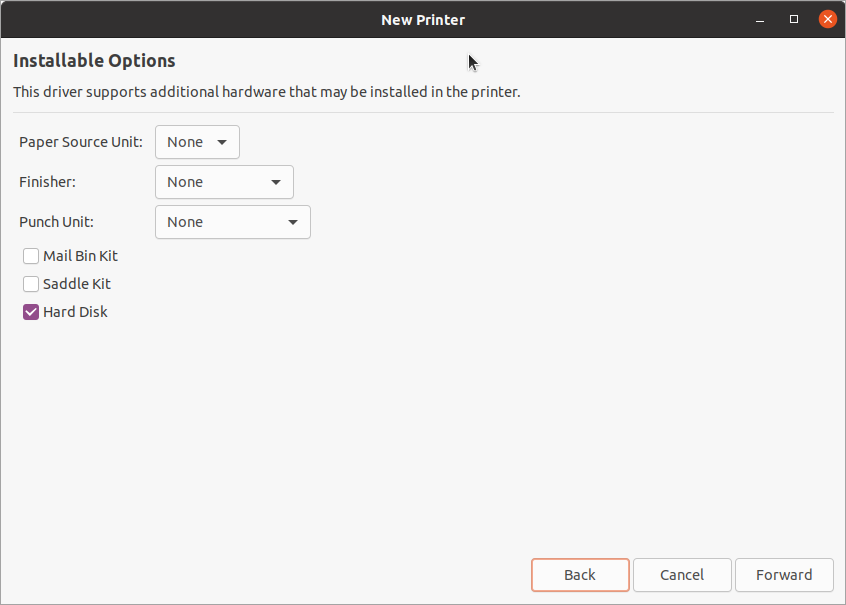Minimize the New Printer window
The width and height of the screenshot is (846, 605).
point(761,19)
